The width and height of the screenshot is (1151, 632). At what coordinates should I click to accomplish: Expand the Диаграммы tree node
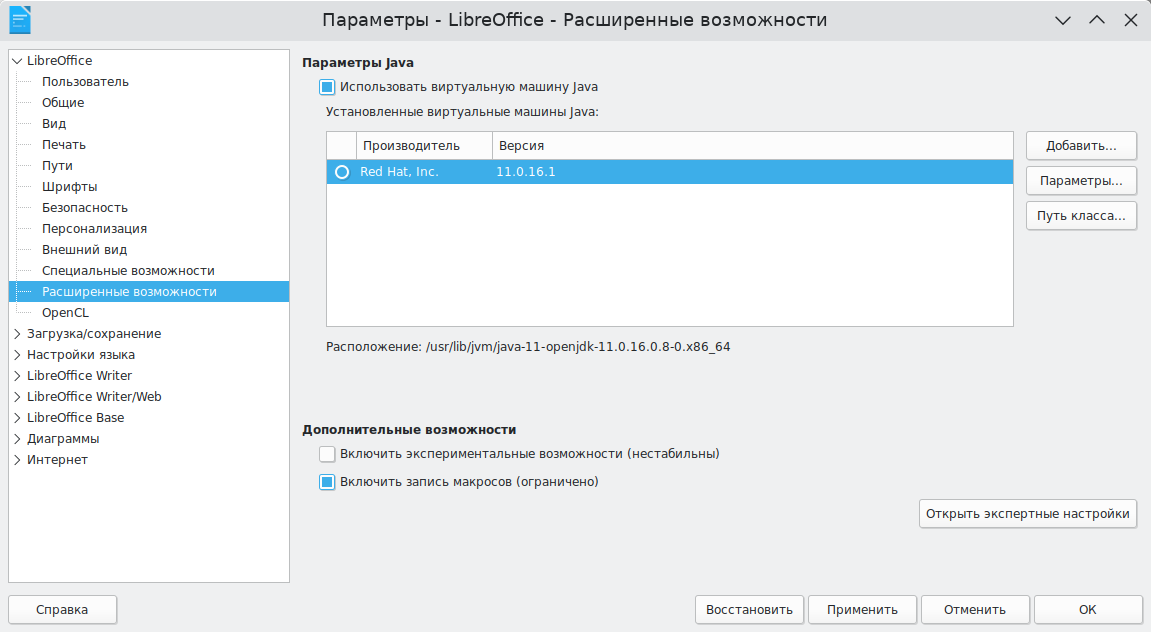[17, 439]
